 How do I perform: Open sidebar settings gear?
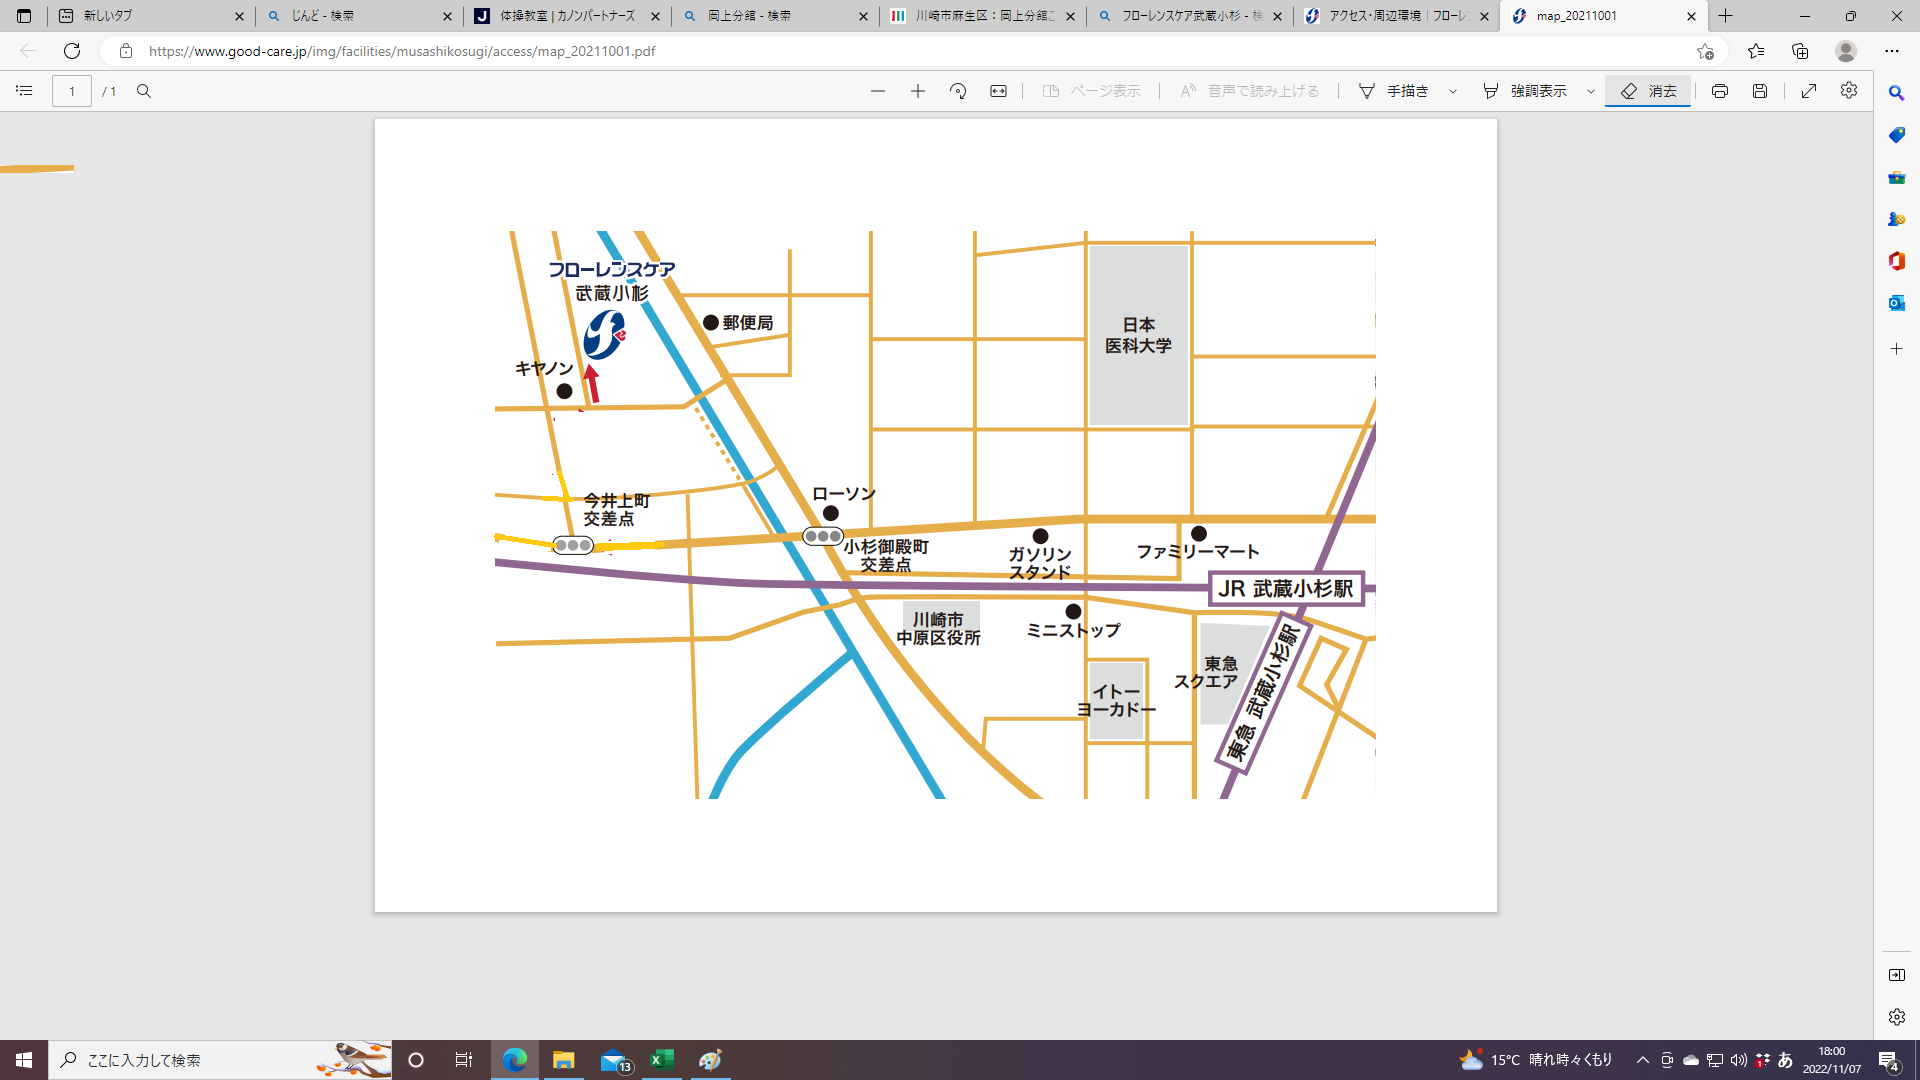point(1896,1017)
